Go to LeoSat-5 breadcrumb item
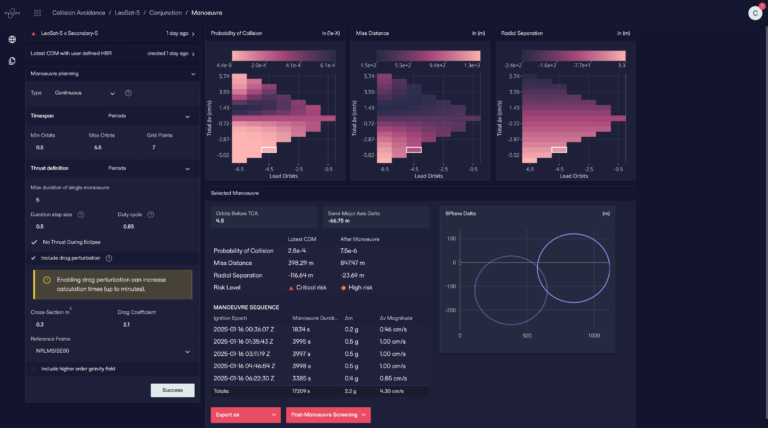 pos(127,13)
